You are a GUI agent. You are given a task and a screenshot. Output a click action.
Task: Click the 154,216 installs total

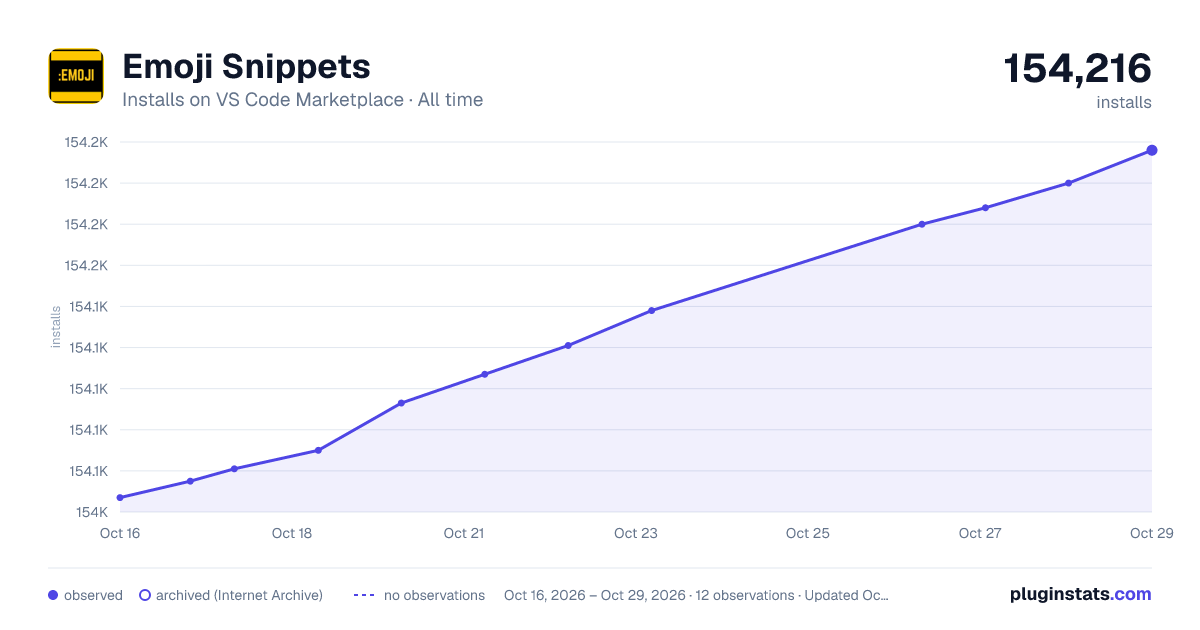tap(1078, 69)
